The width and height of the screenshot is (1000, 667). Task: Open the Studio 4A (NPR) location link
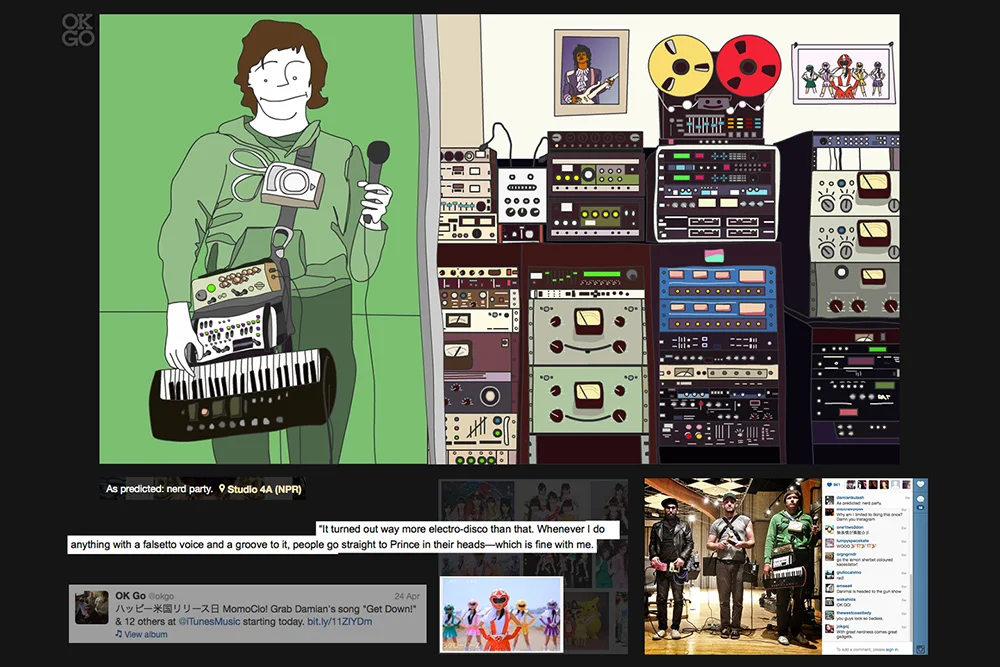click(264, 489)
